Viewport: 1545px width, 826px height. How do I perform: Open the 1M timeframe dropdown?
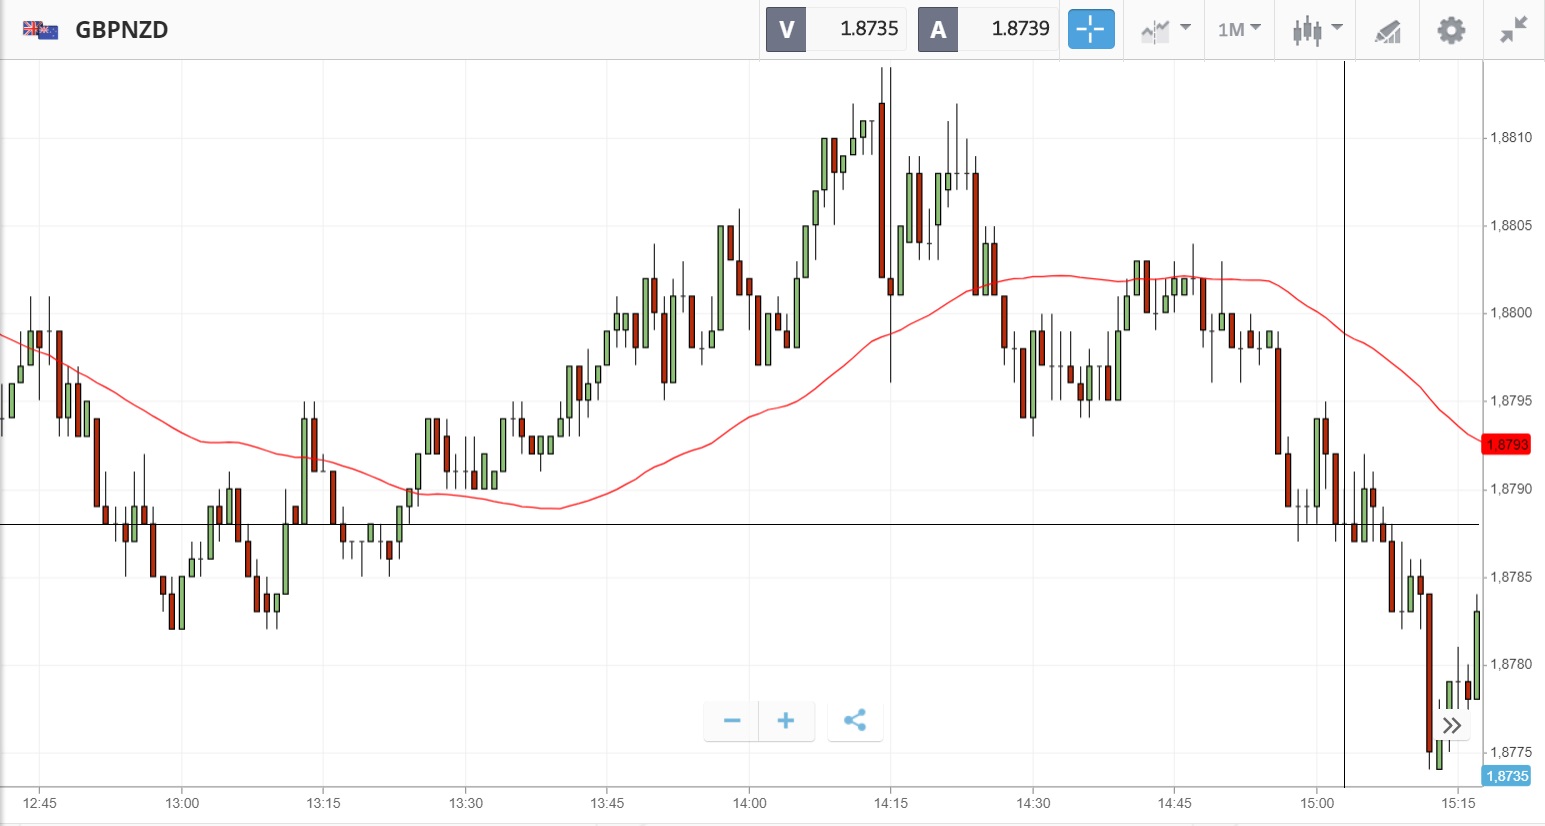click(1239, 30)
